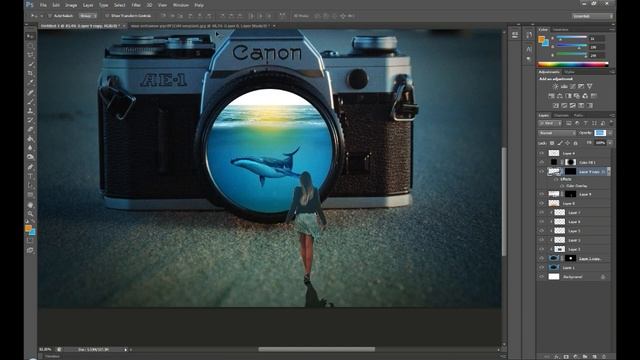Add a Curves adjustment layer
Screen dimensions: 640x360
click(x=573, y=87)
